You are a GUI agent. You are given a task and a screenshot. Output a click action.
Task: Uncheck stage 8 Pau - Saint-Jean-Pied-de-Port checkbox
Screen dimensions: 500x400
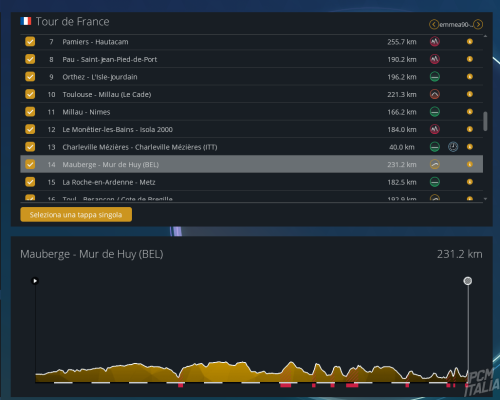[x=30, y=59]
